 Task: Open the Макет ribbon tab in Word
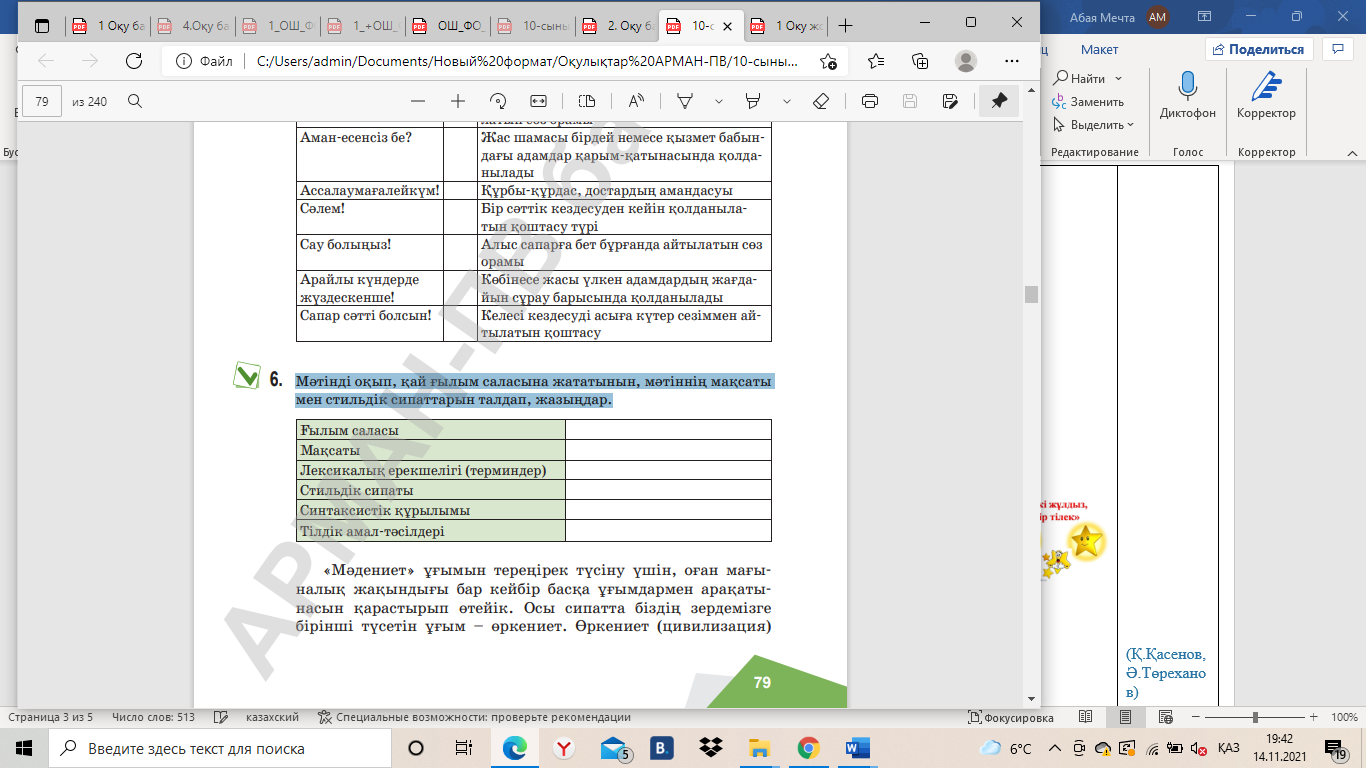[x=1099, y=49]
